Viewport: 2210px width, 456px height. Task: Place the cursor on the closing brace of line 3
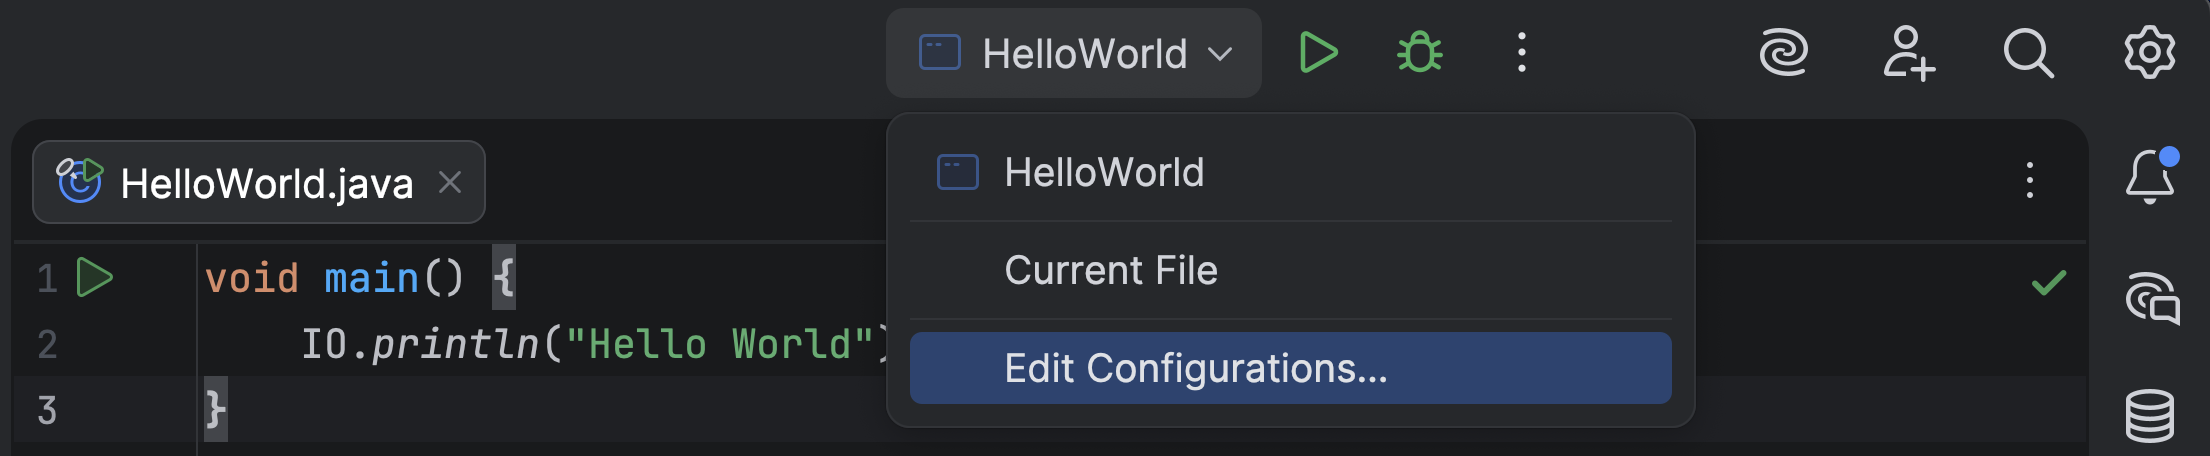point(216,409)
